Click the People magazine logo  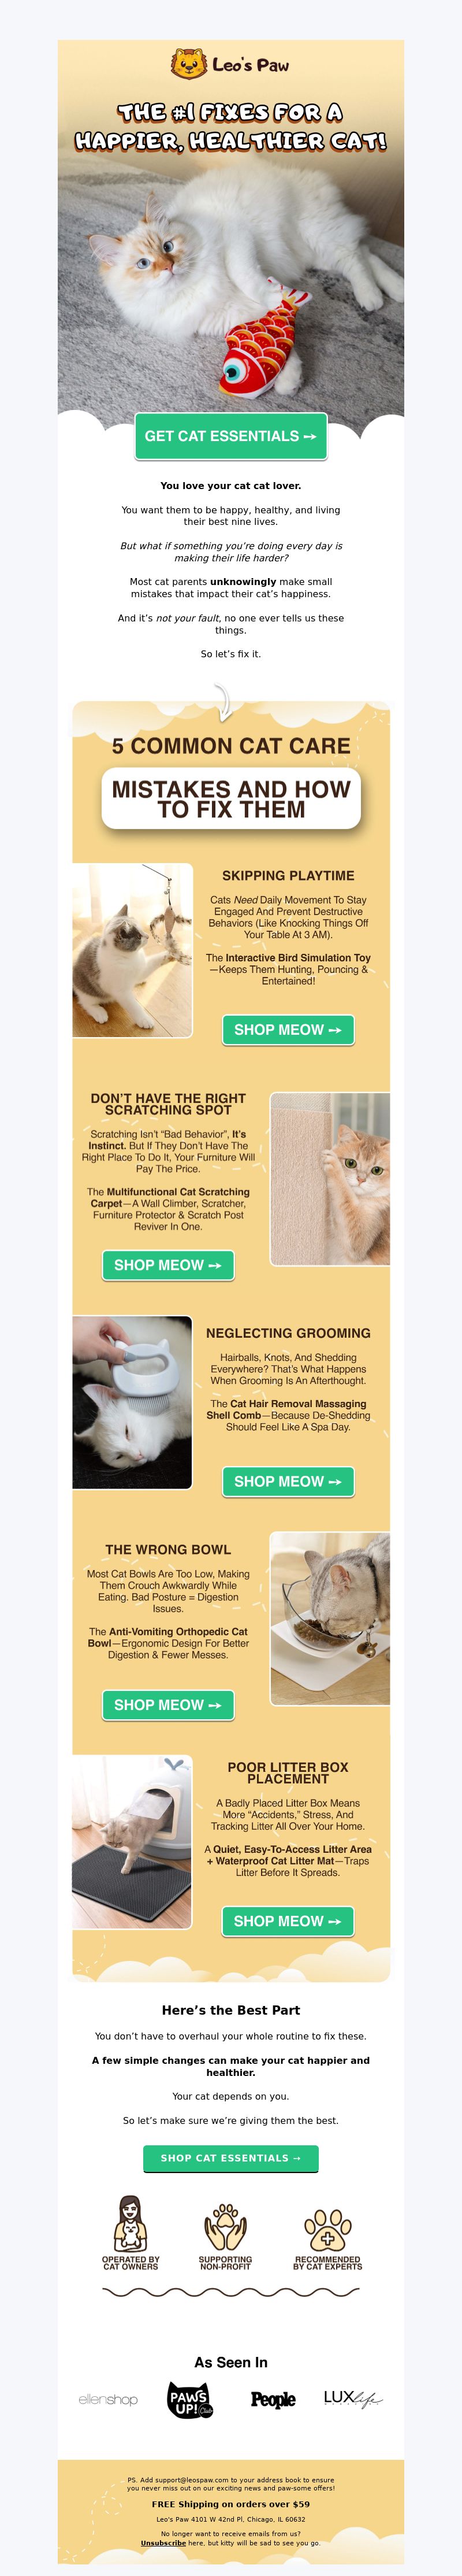pyautogui.click(x=273, y=2399)
